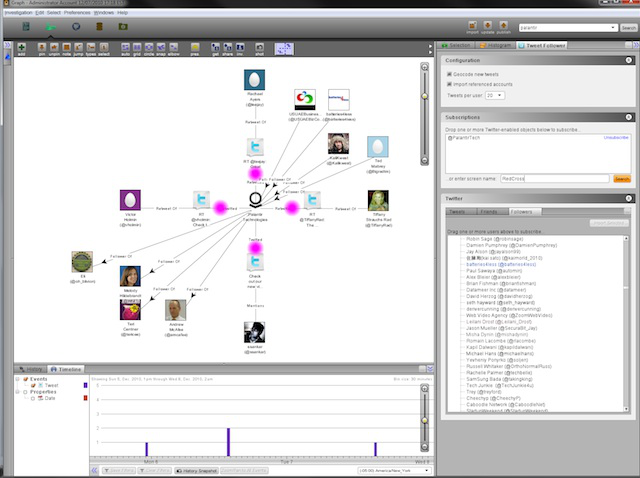Image resolution: width=640 pixels, height=478 pixels.
Task: Apply the circle layout icon
Action: (x=149, y=48)
